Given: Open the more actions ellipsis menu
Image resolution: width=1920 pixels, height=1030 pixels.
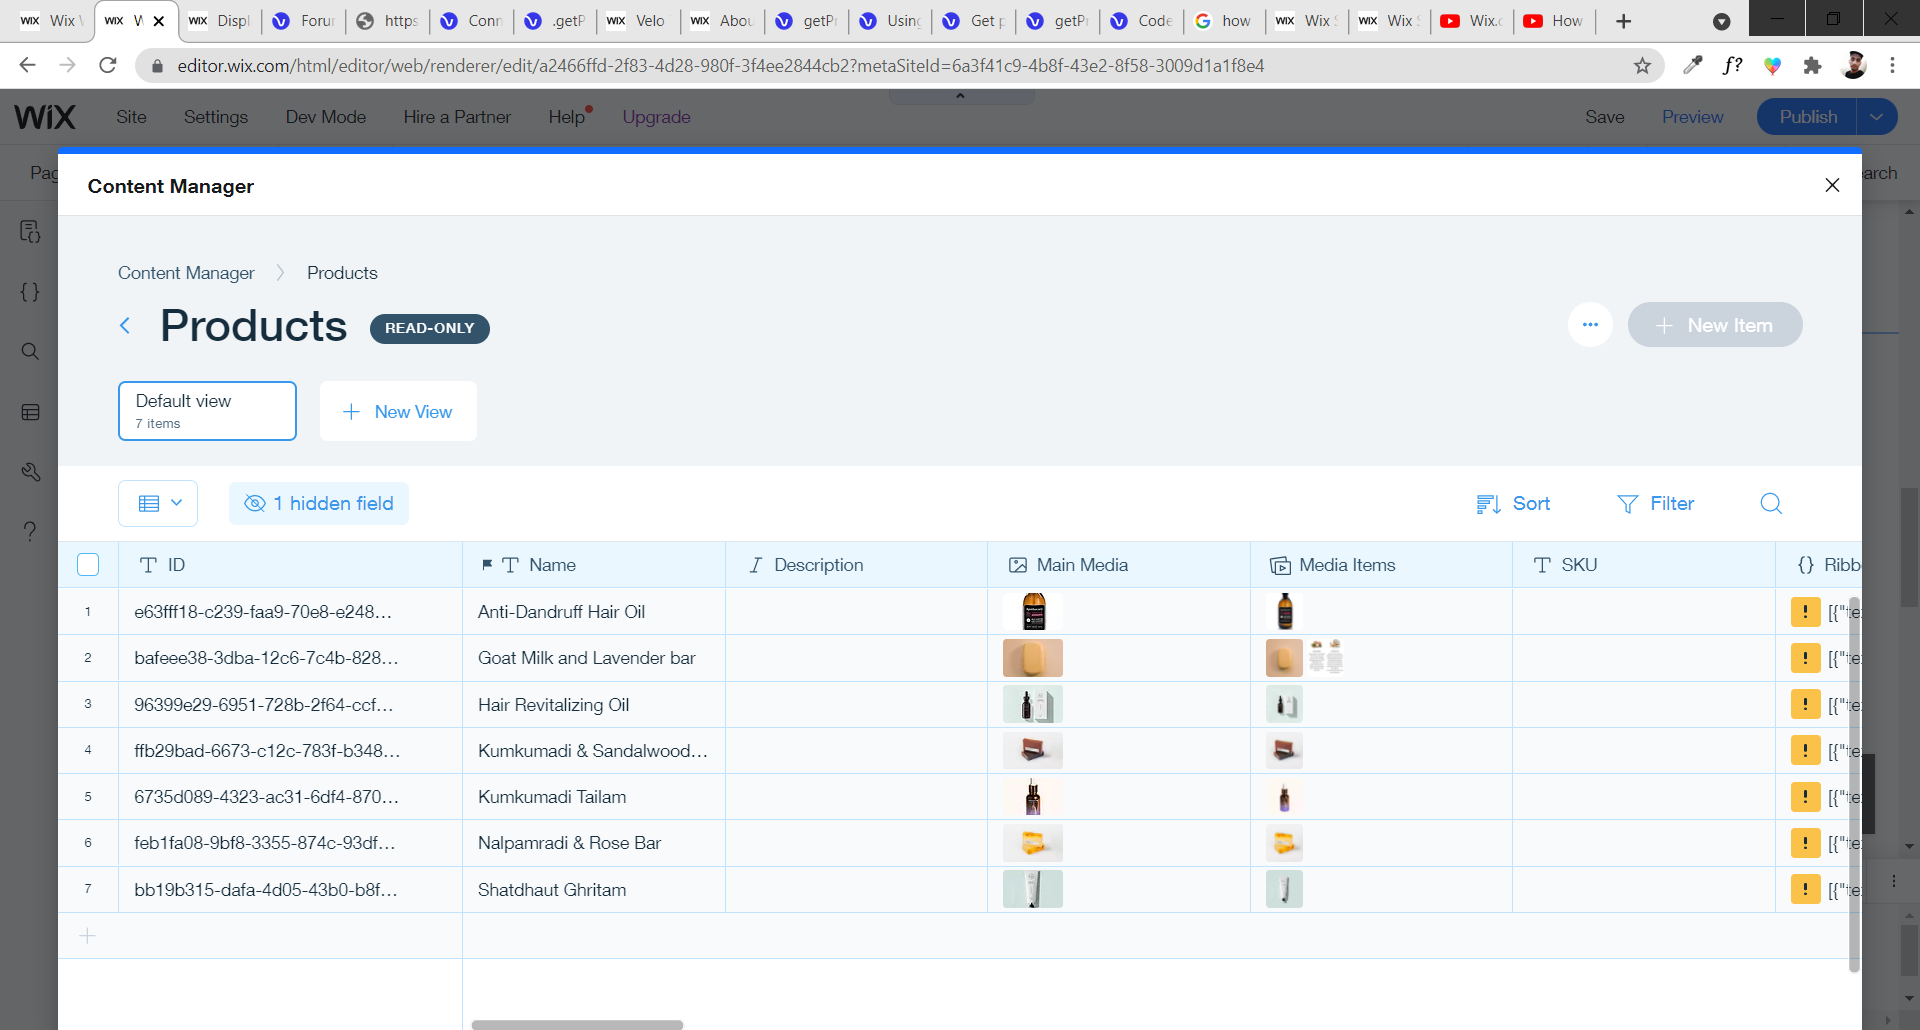Looking at the screenshot, I should (1590, 325).
